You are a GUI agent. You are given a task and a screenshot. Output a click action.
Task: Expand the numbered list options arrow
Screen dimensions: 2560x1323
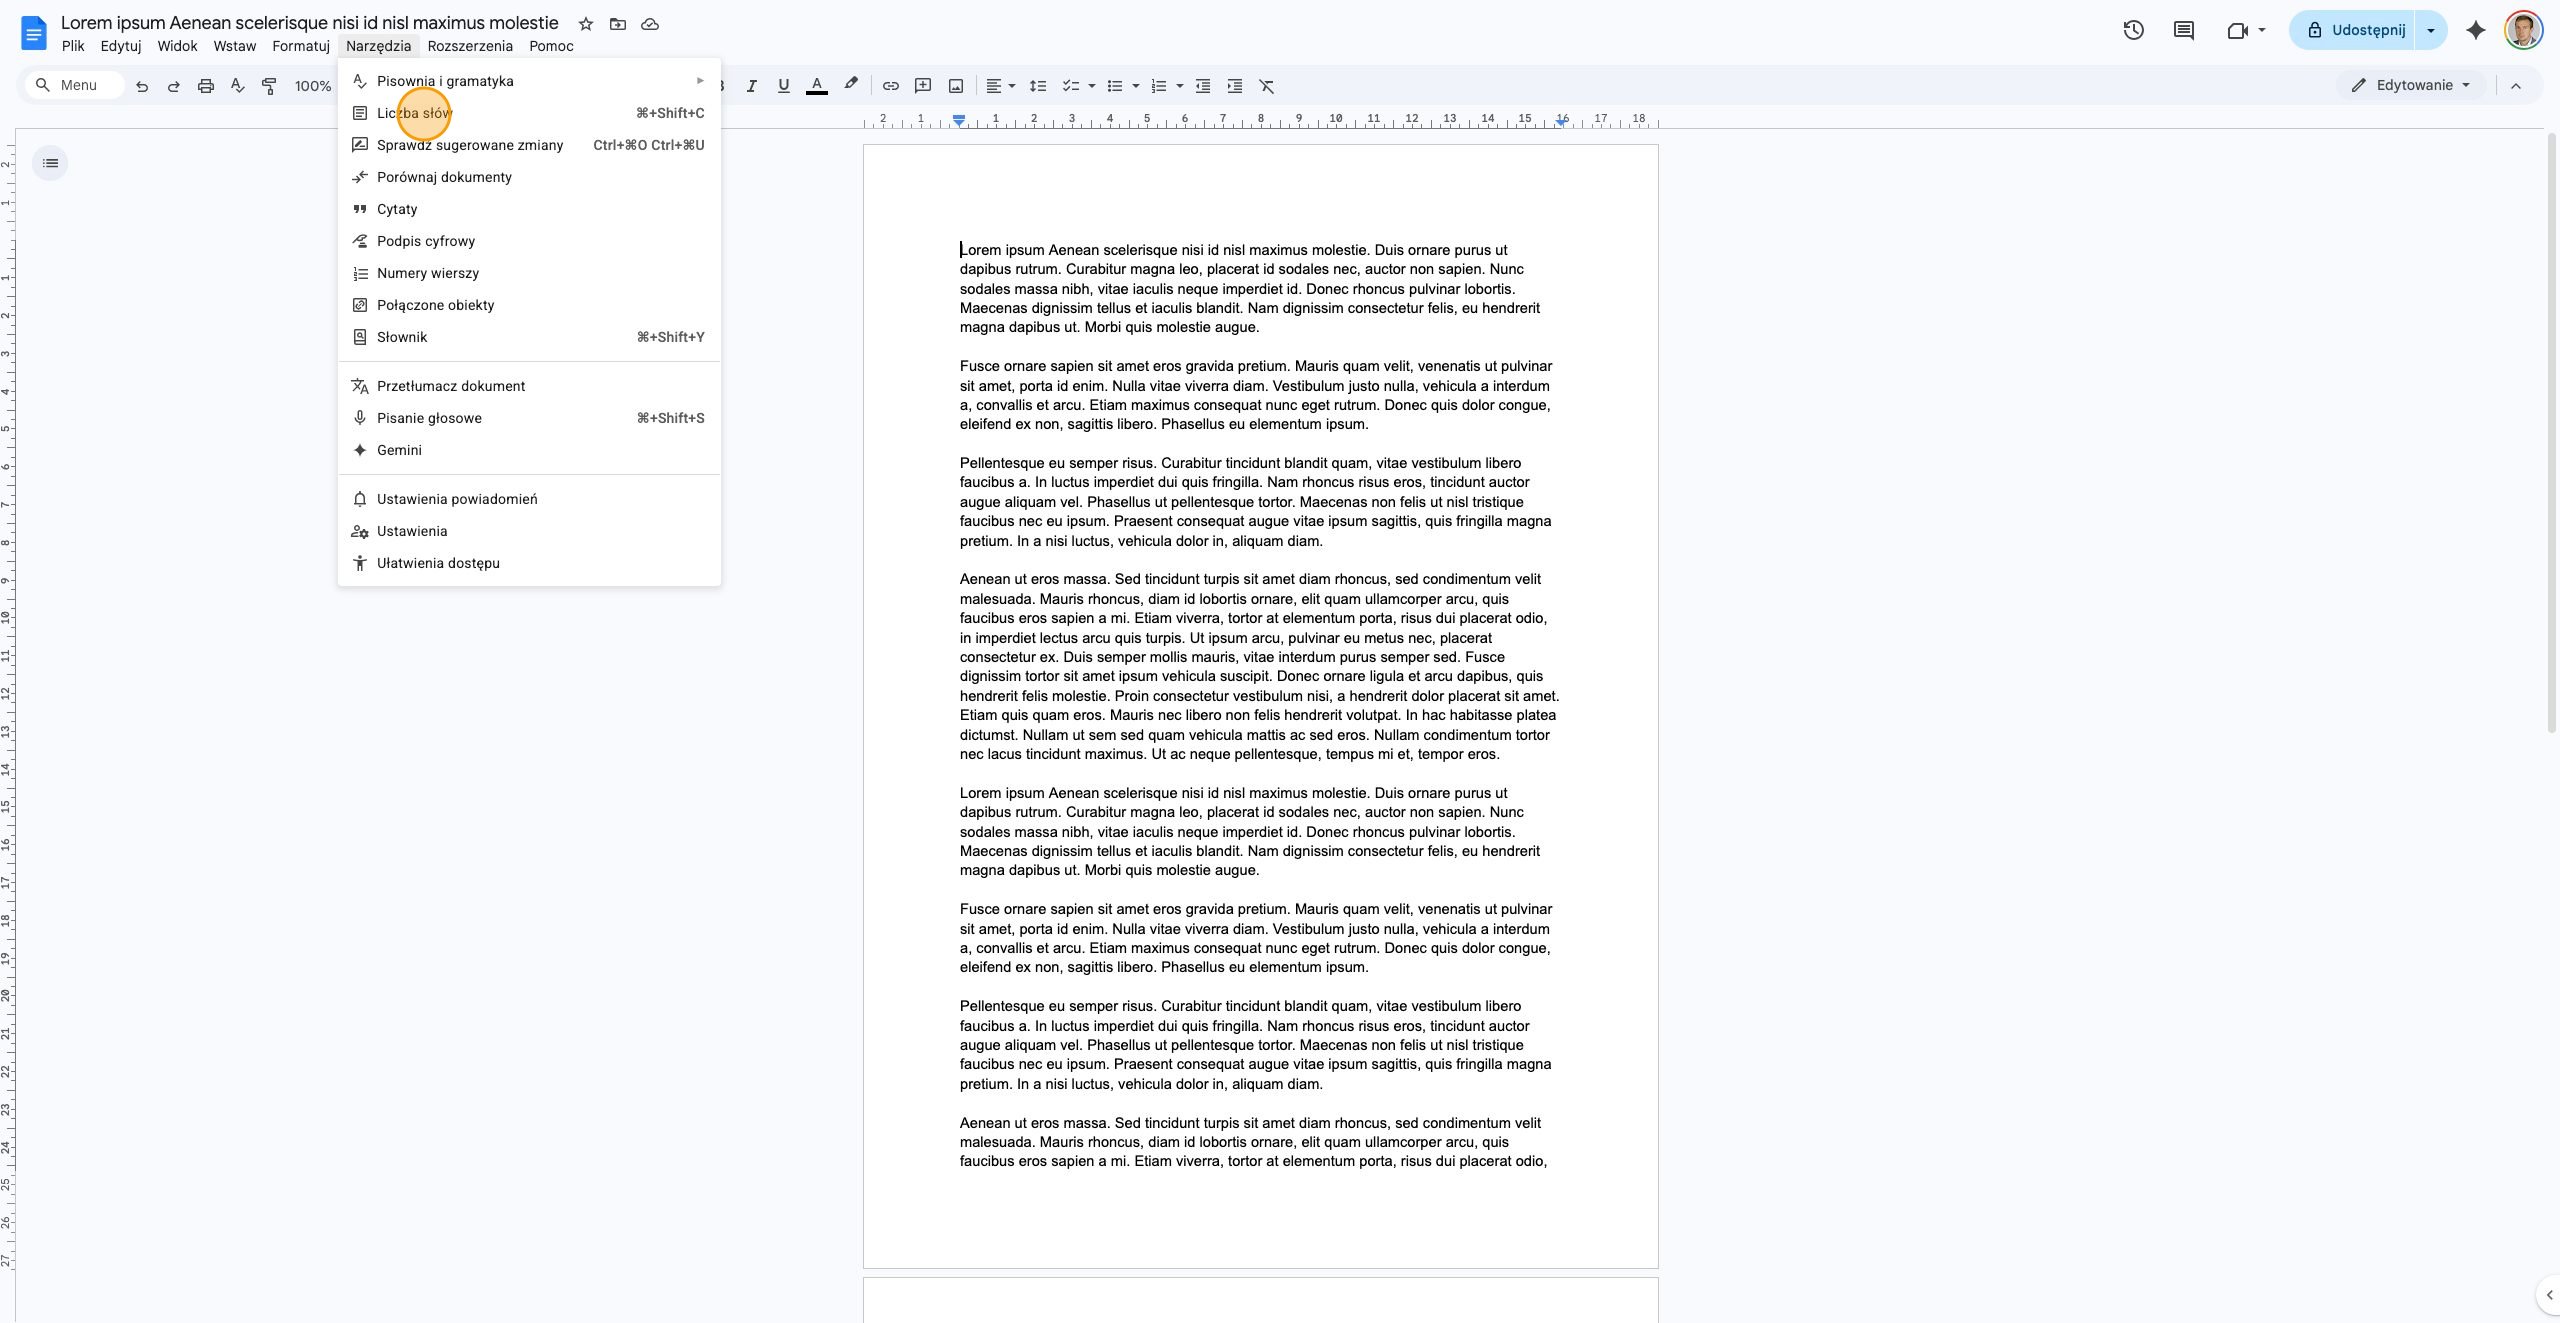(1180, 86)
